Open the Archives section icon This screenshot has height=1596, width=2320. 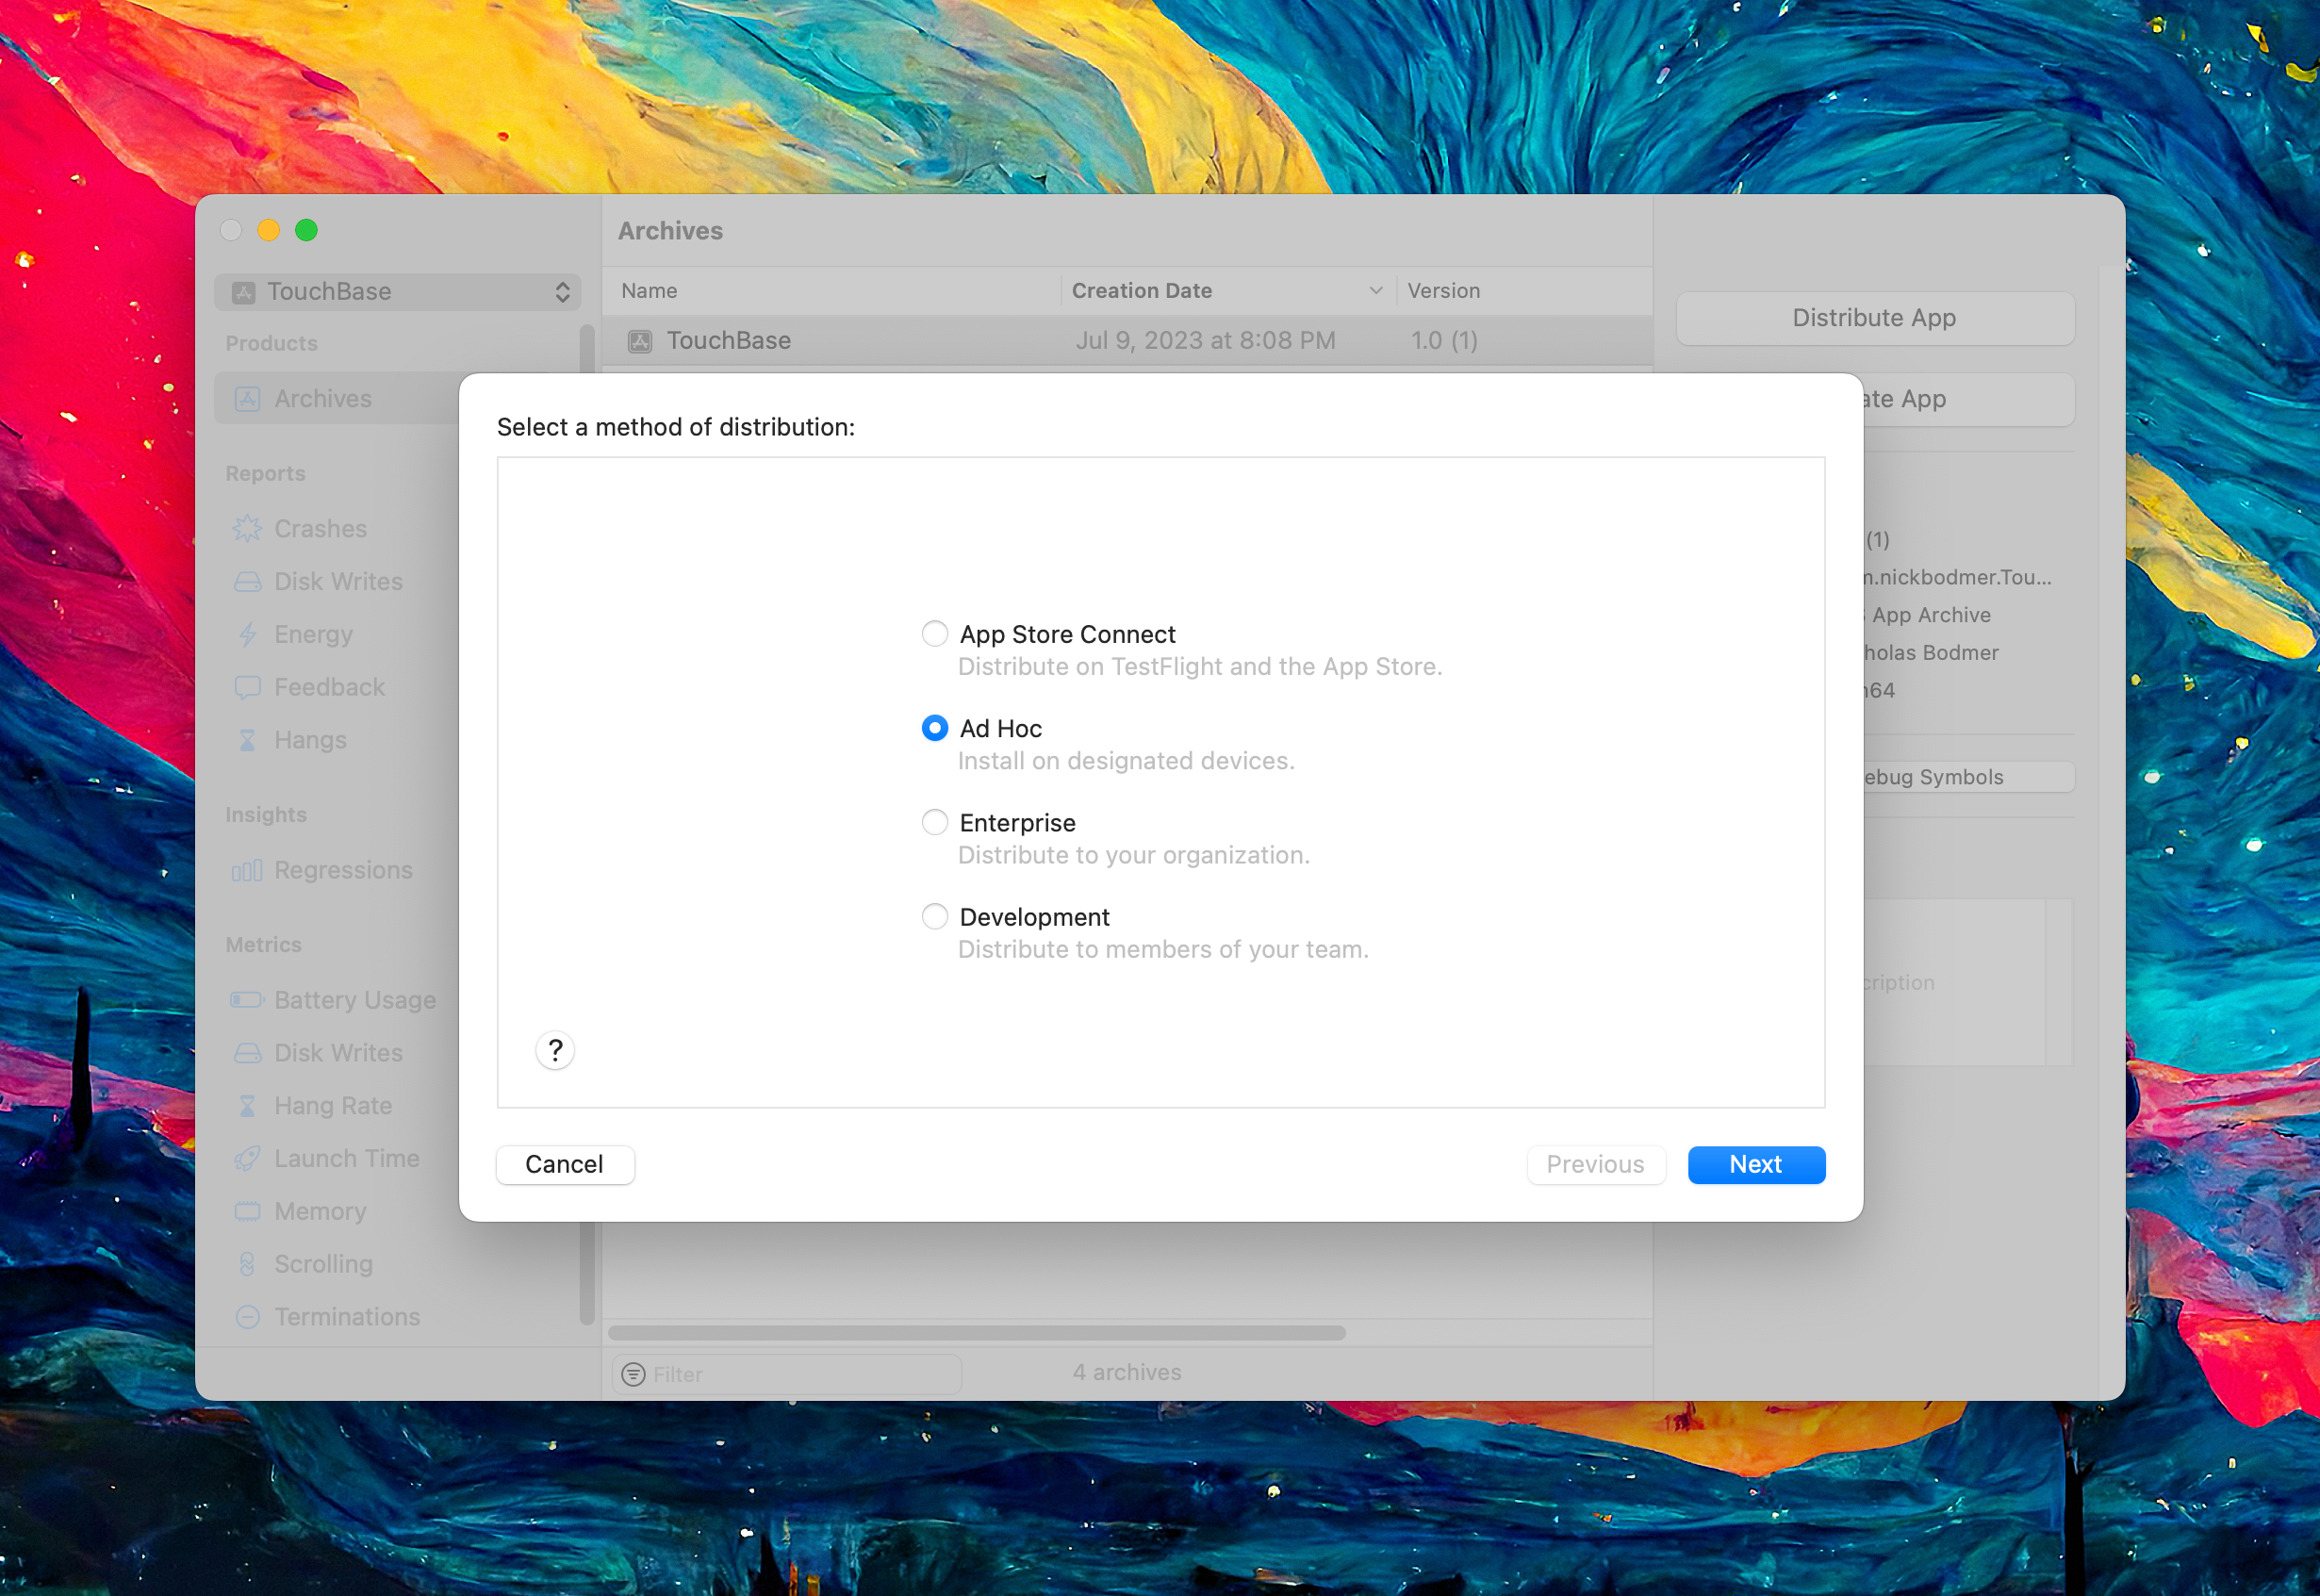tap(247, 397)
